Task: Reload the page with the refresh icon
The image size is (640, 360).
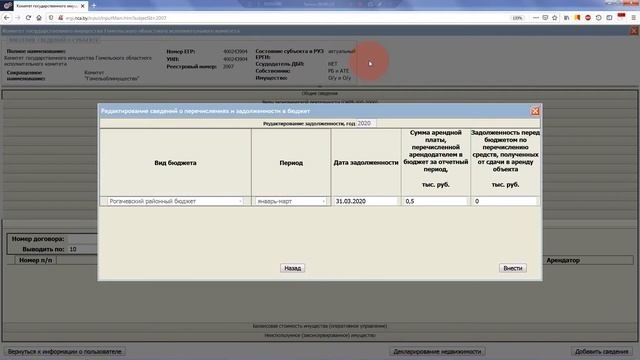Action: point(28,18)
